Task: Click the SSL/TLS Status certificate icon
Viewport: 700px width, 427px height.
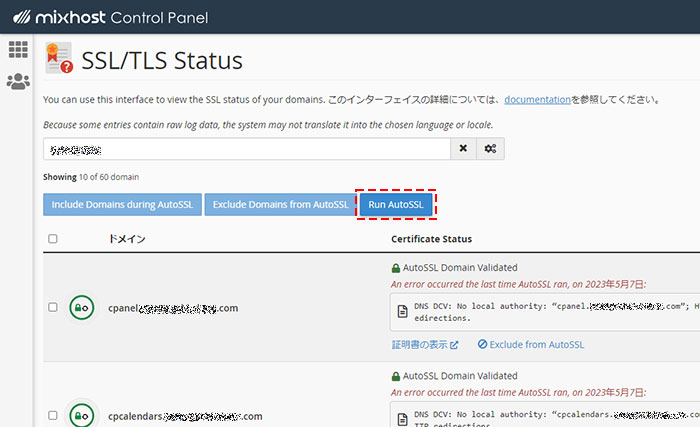Action: click(59, 58)
